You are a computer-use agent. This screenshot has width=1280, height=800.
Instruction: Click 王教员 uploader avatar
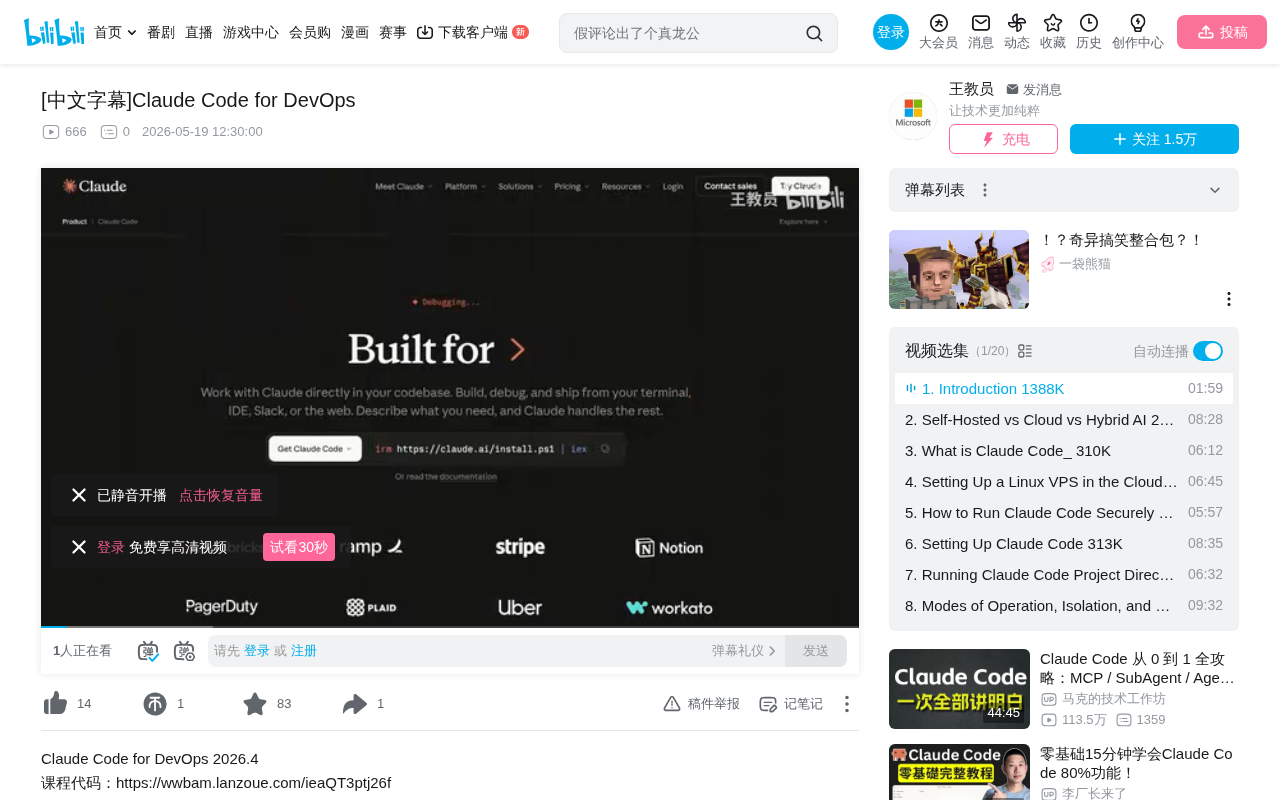pos(913,116)
